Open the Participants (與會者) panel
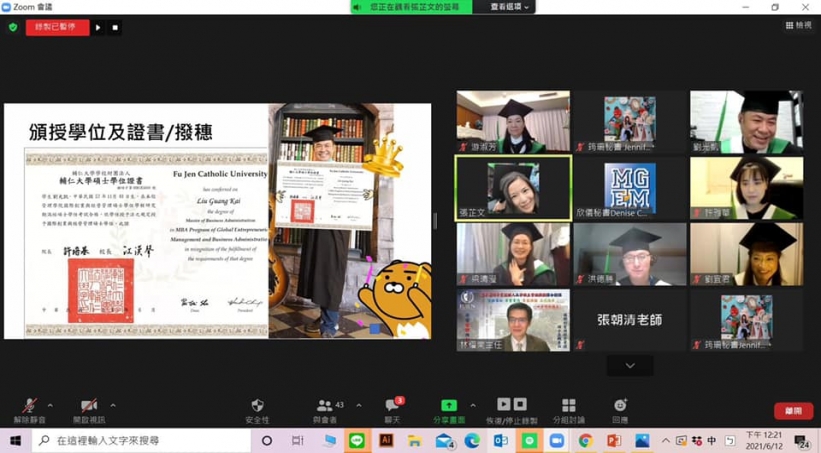 point(326,409)
